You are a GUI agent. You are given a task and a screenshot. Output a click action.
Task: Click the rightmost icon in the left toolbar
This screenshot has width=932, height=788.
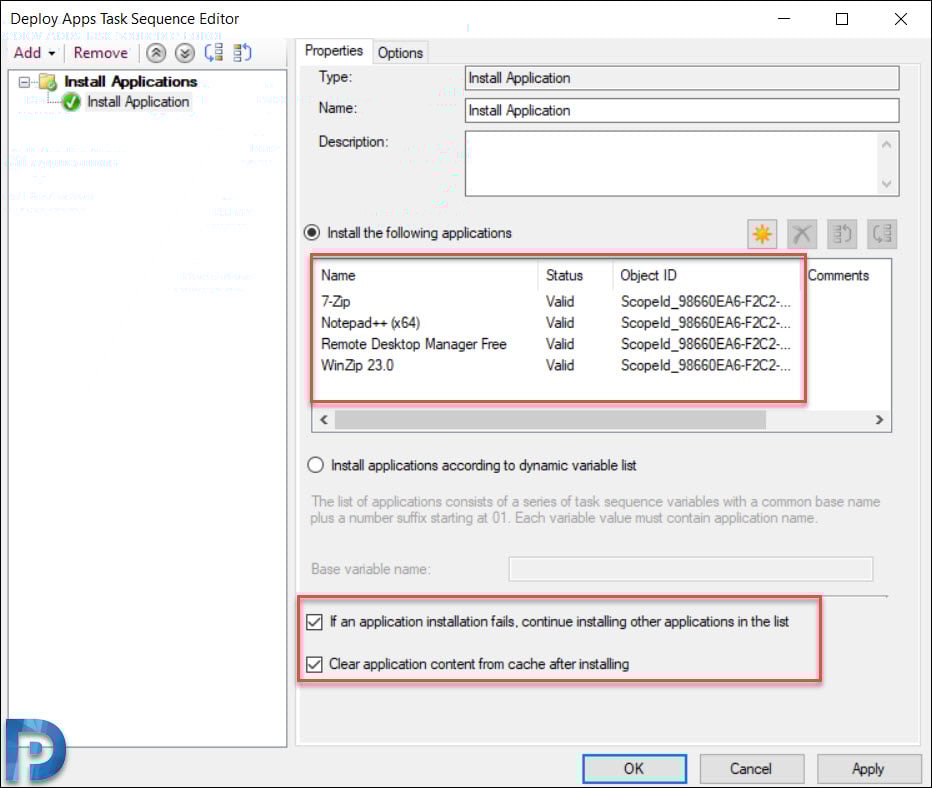coord(242,53)
